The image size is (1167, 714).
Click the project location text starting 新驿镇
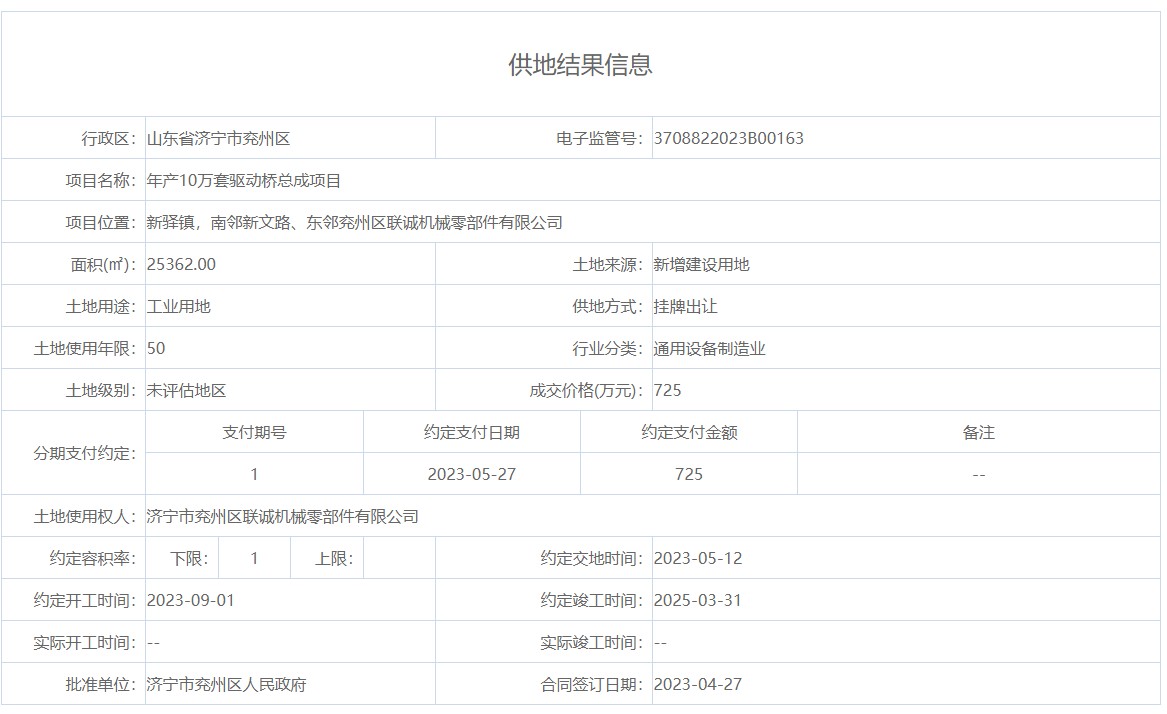354,223
